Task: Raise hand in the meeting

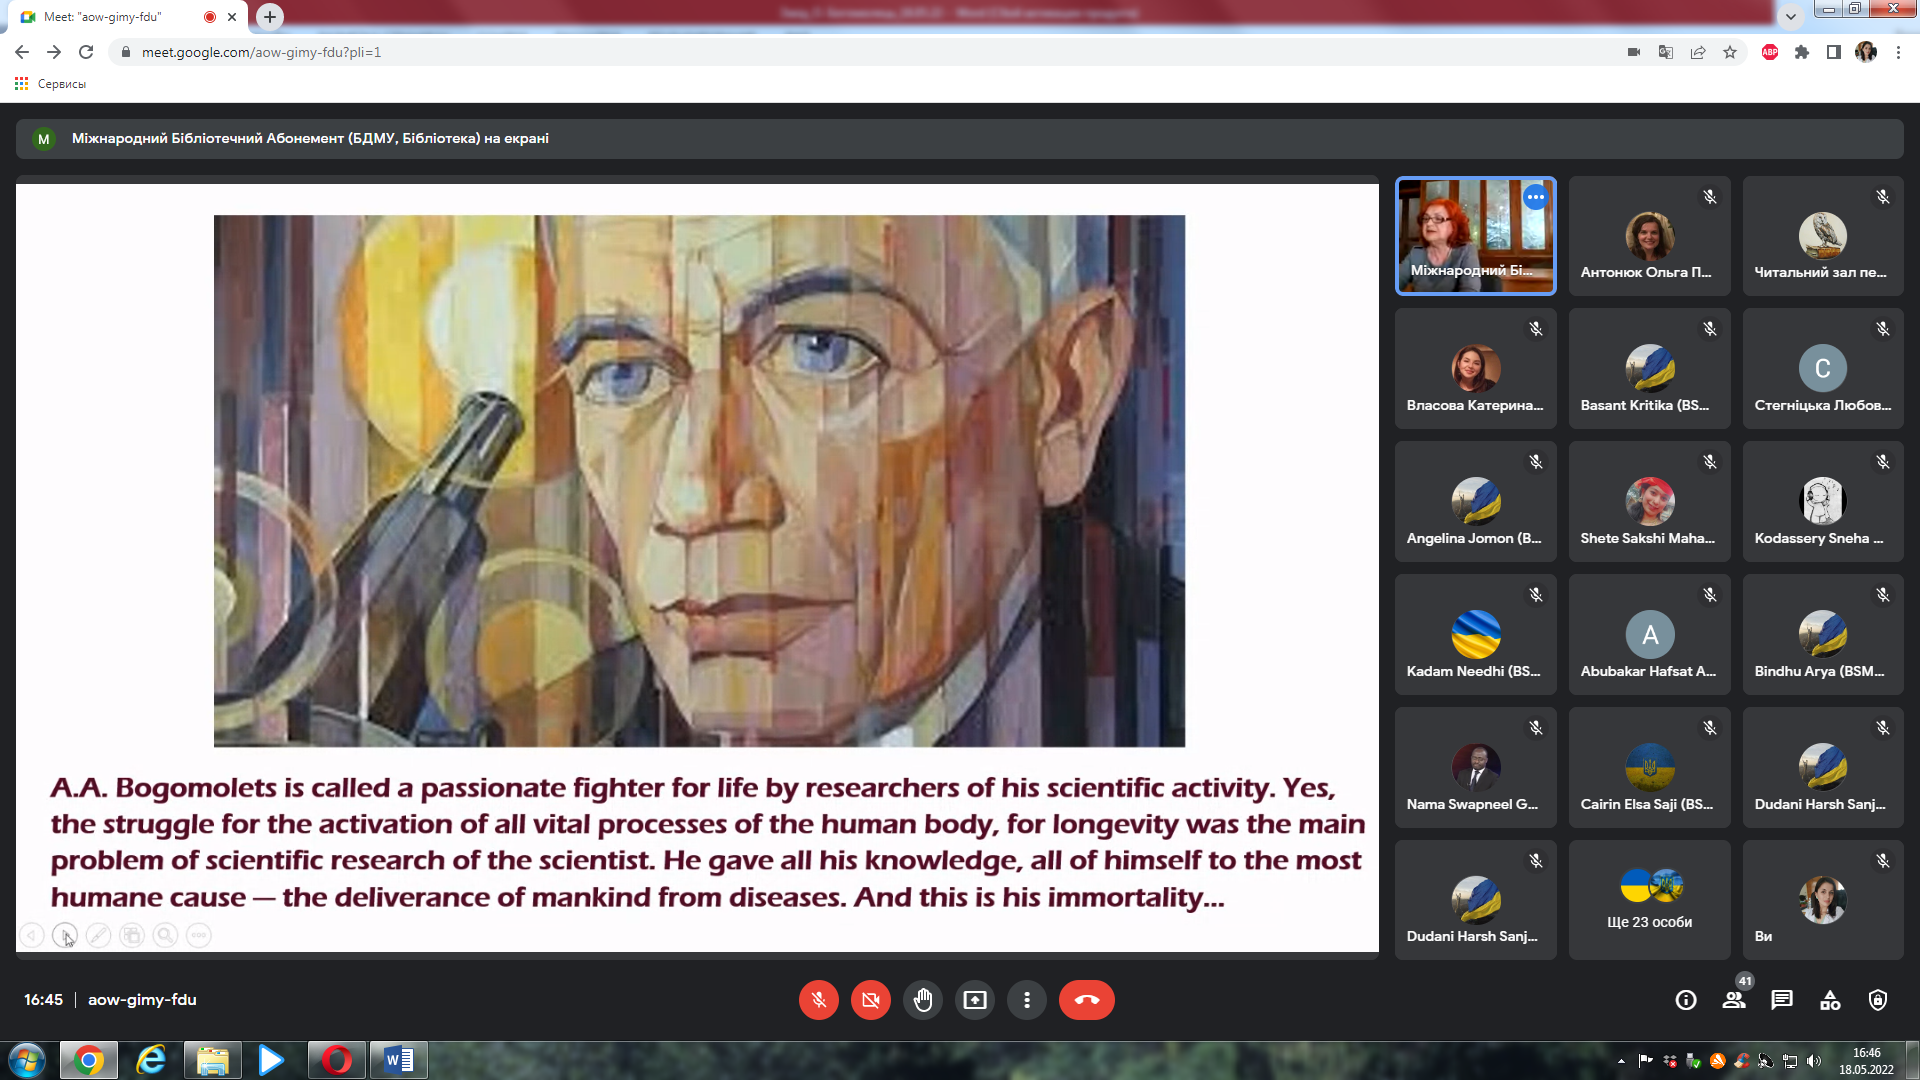Action: [x=922, y=1000]
